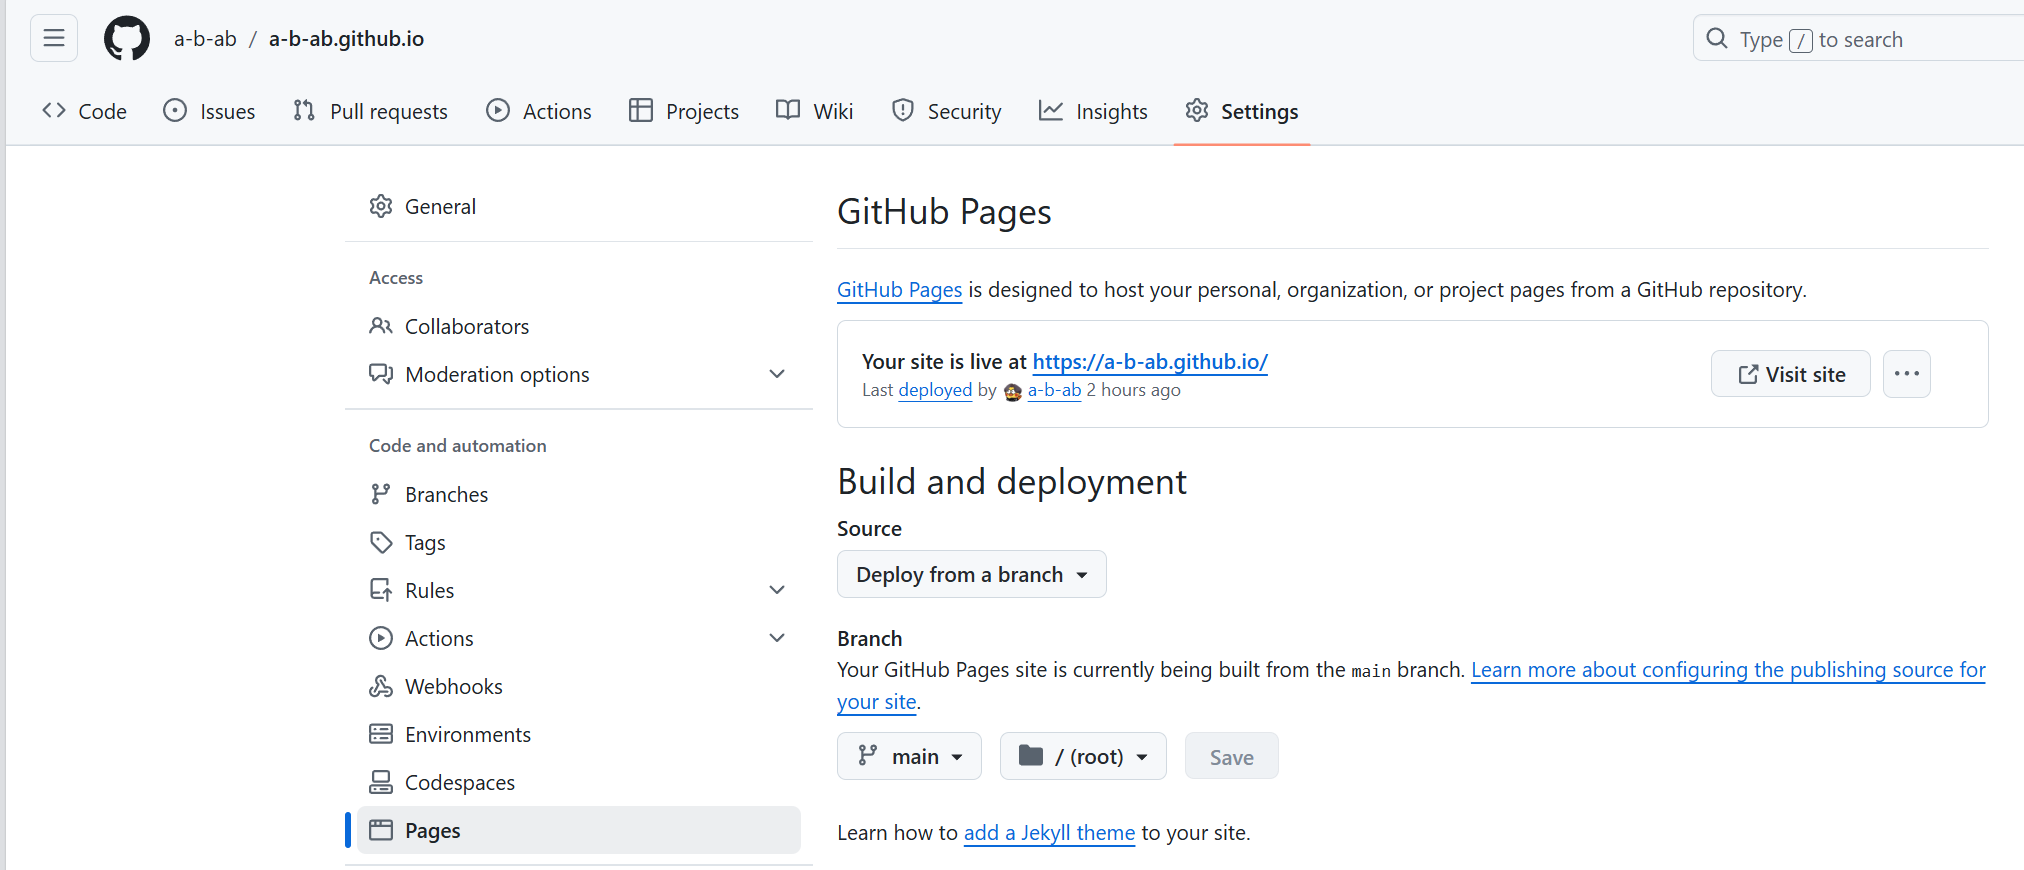This screenshot has height=870, width=2024.
Task: Click the sidebar Actions play-circle icon
Action: 381,638
